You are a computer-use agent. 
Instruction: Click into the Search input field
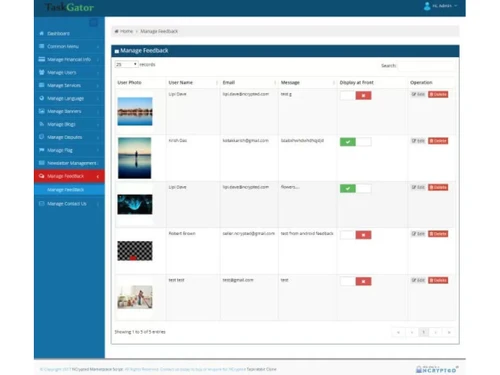(427, 66)
